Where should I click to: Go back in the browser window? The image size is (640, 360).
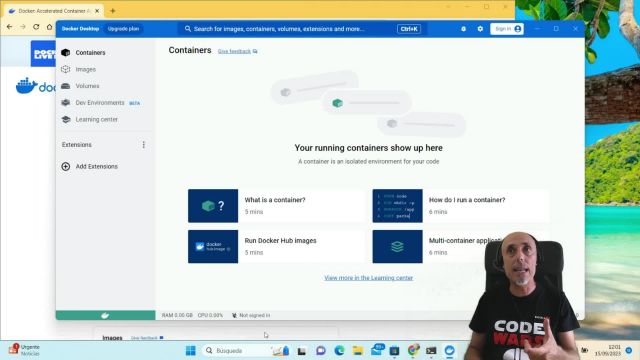point(9,27)
